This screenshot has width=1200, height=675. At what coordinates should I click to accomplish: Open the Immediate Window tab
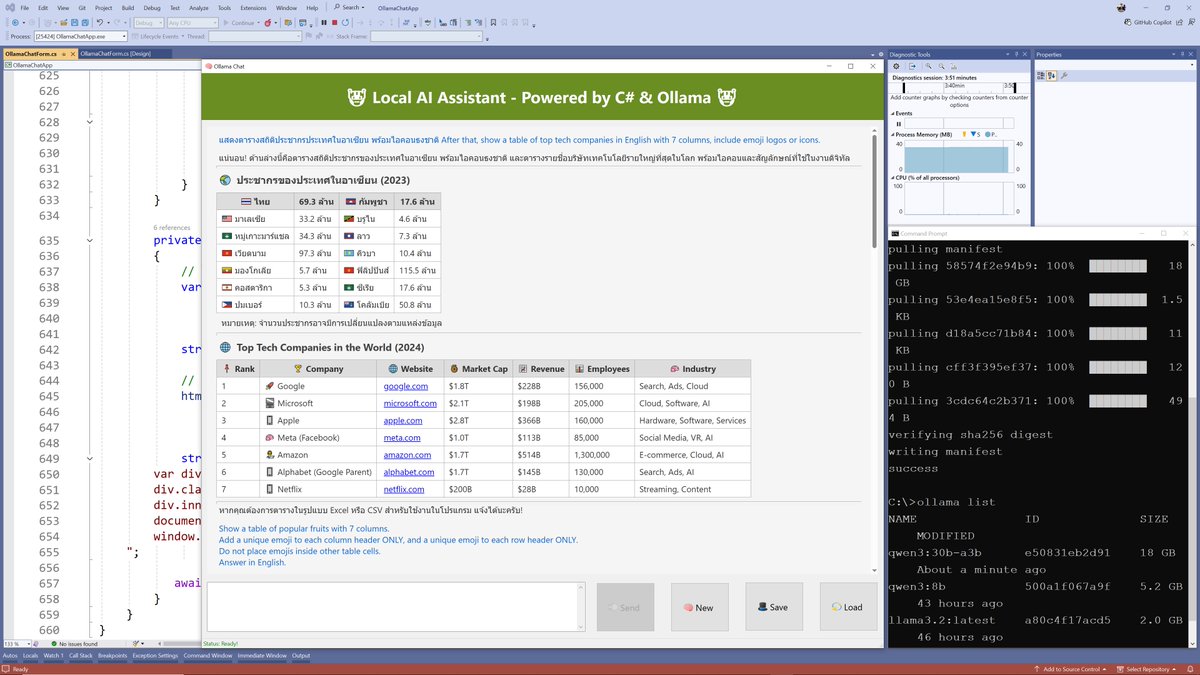point(262,656)
